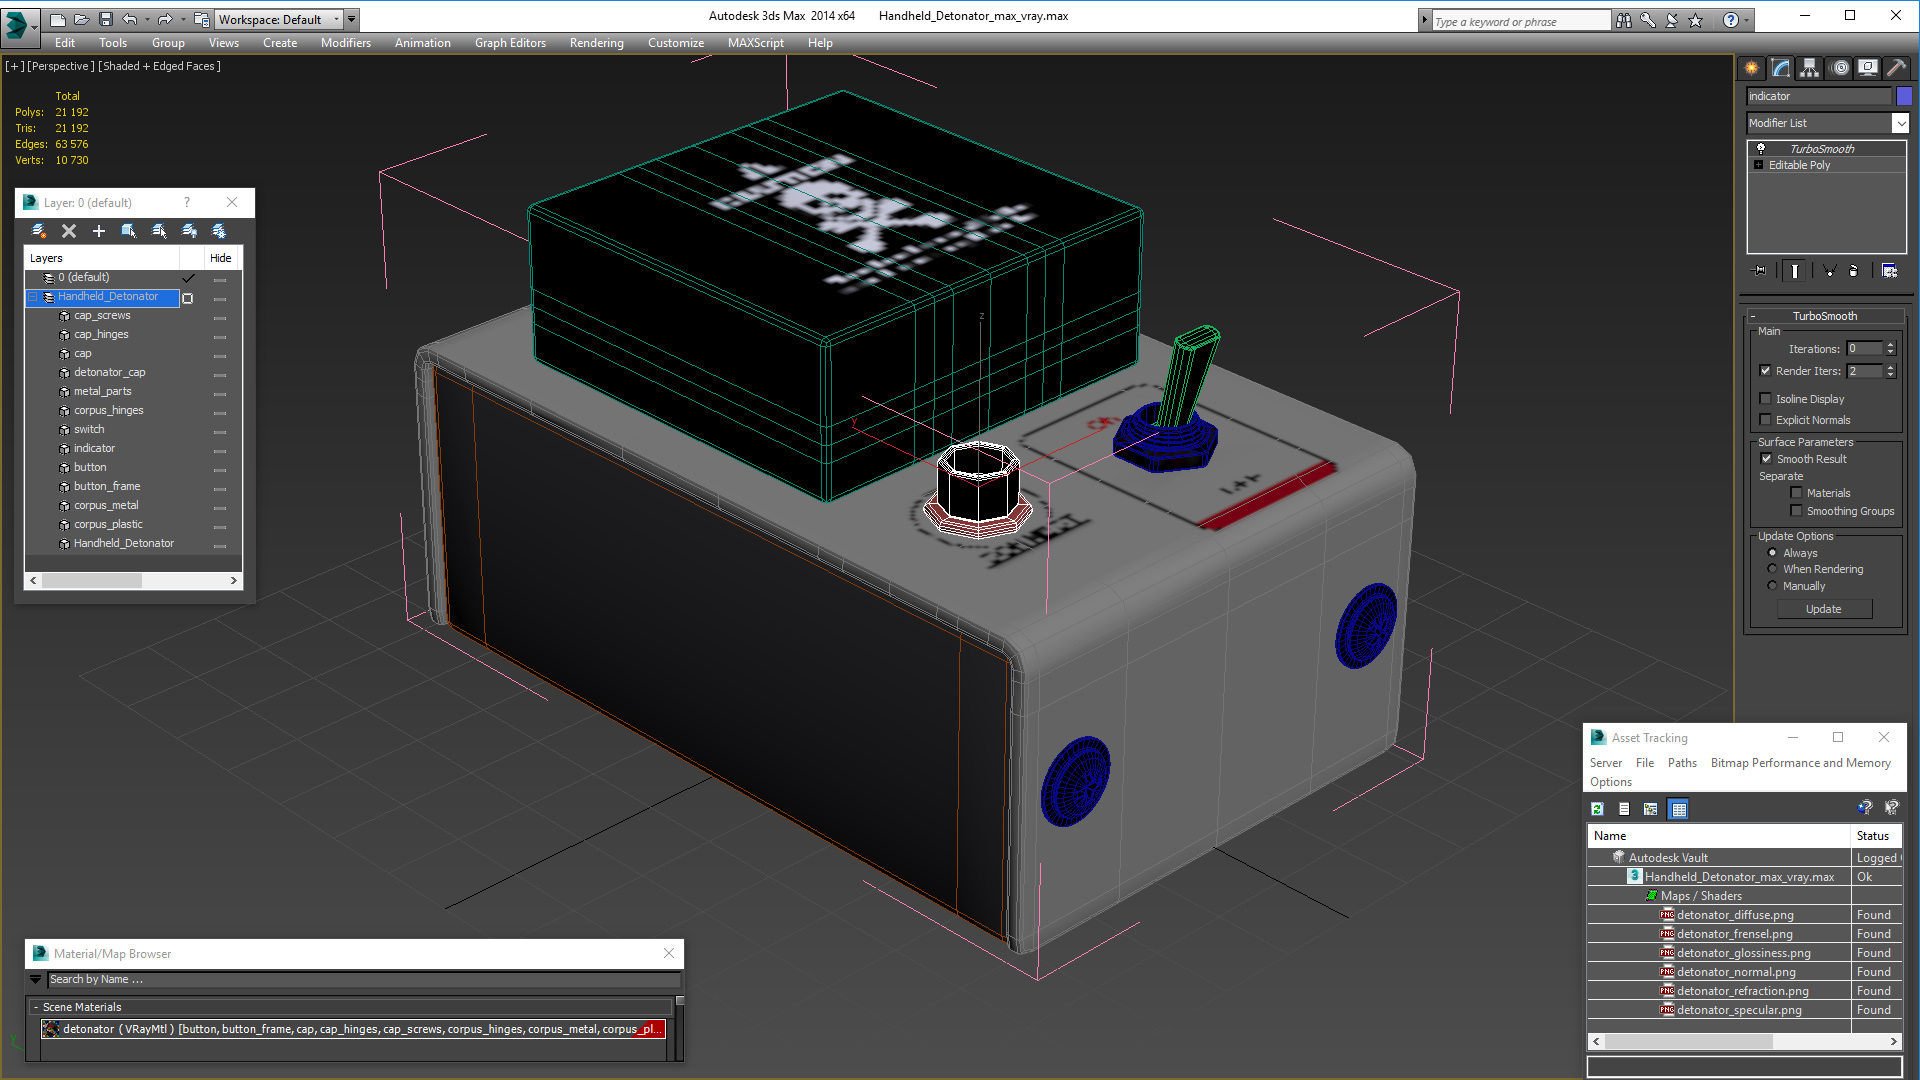The image size is (1920, 1080).
Task: Click the Pin Stack icon under the modifier stack
Action: click(x=1760, y=270)
